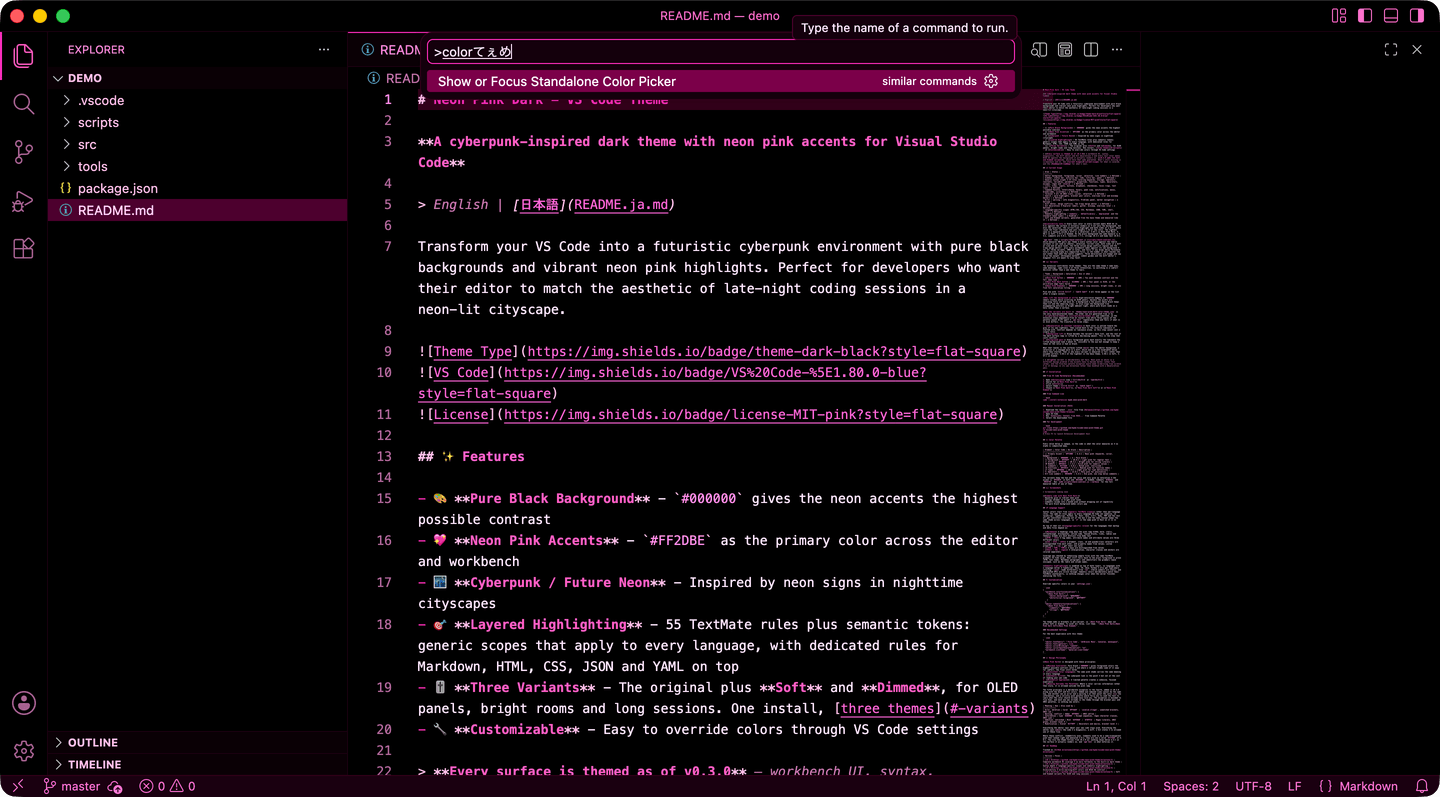
Task: Open the Source Control view
Action: click(24, 152)
